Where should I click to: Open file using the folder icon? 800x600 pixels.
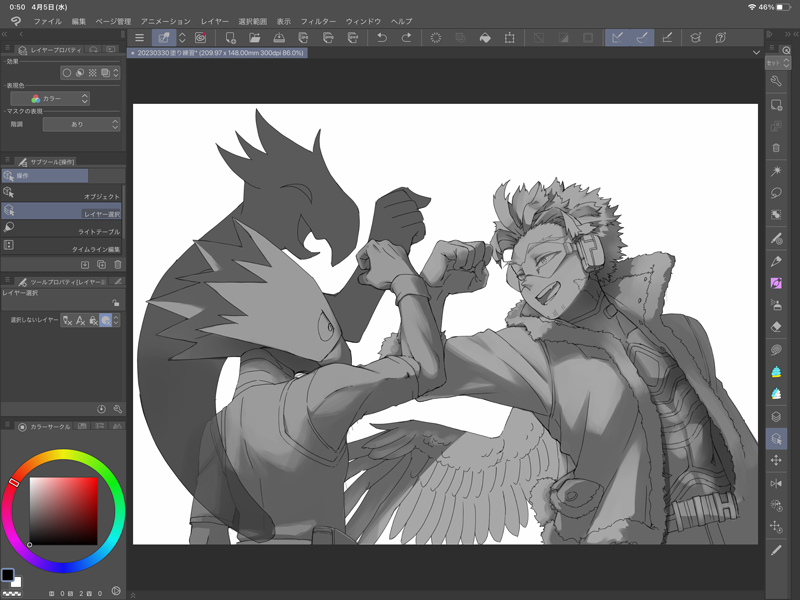254,38
